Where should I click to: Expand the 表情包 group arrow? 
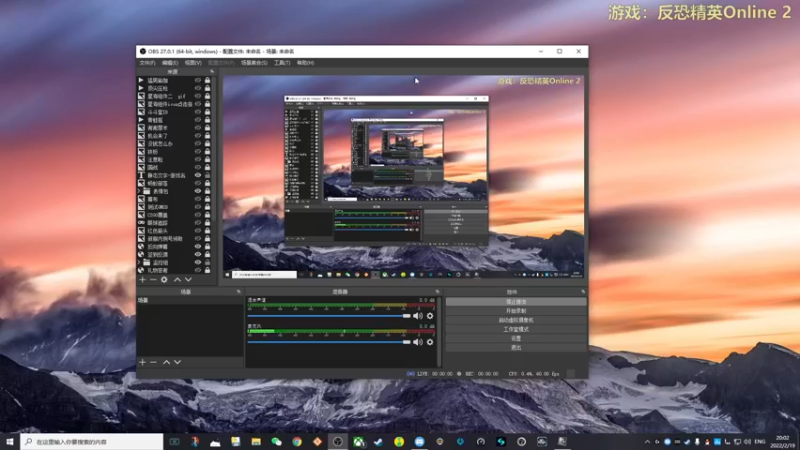coord(139,191)
